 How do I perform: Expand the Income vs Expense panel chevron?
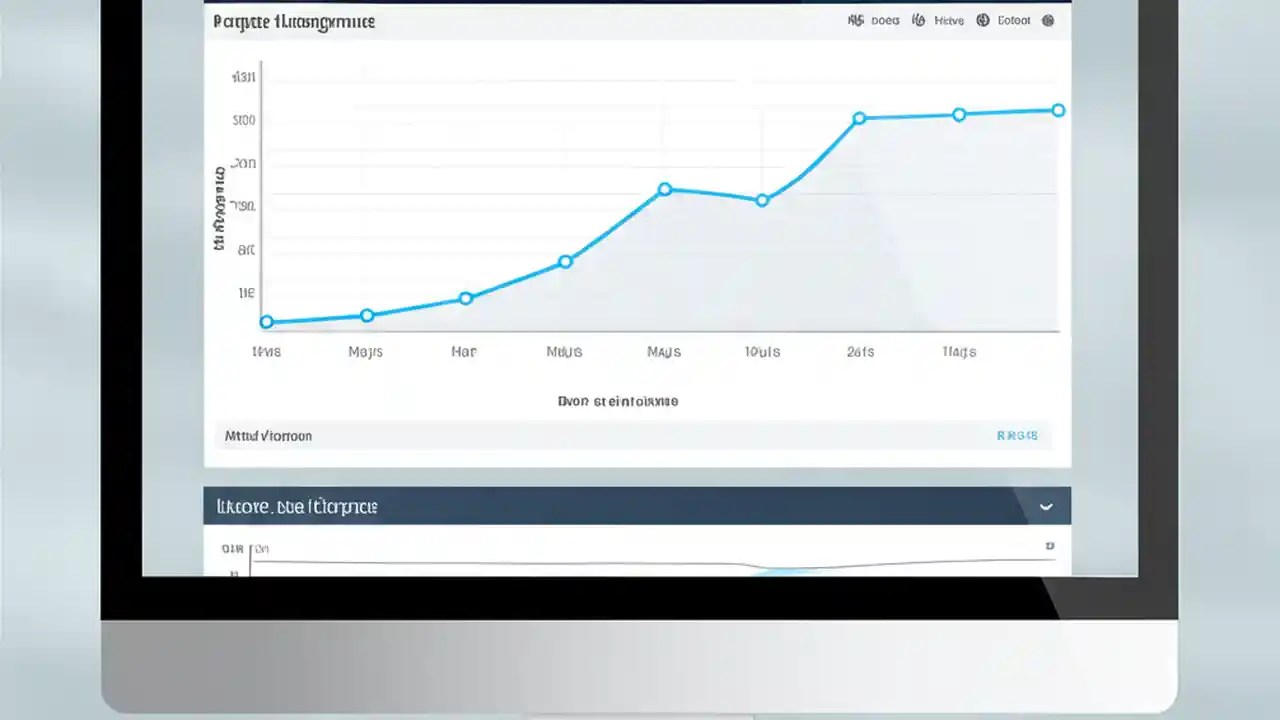click(x=1046, y=507)
